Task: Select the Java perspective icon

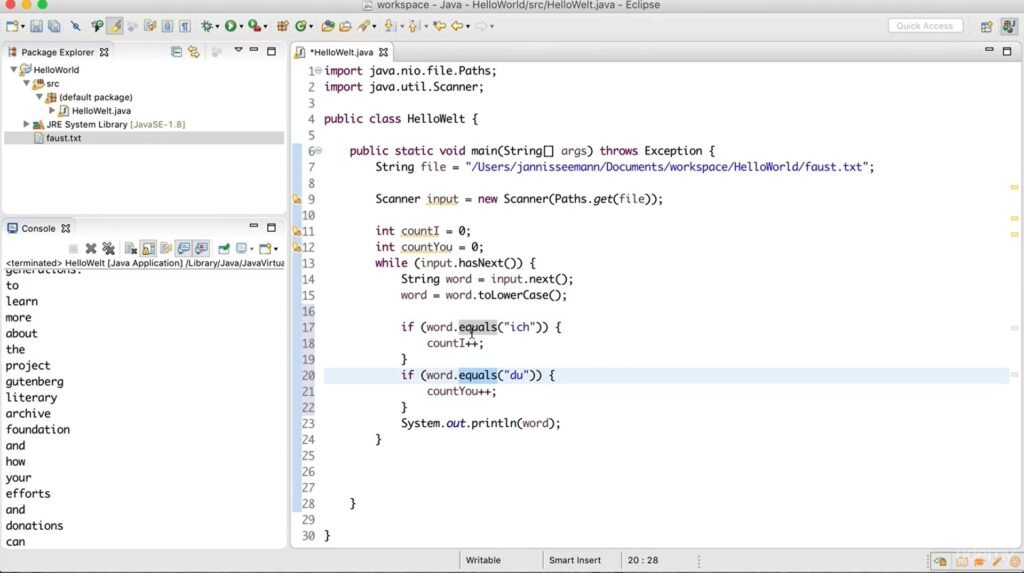Action: point(1009,26)
